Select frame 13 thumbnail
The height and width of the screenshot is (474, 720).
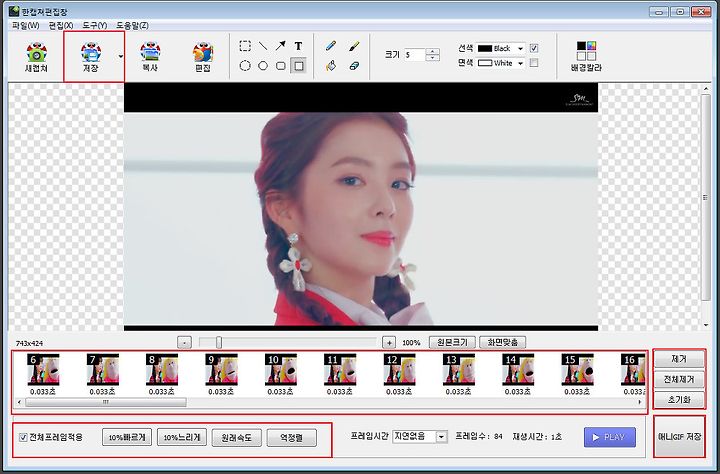coord(459,369)
